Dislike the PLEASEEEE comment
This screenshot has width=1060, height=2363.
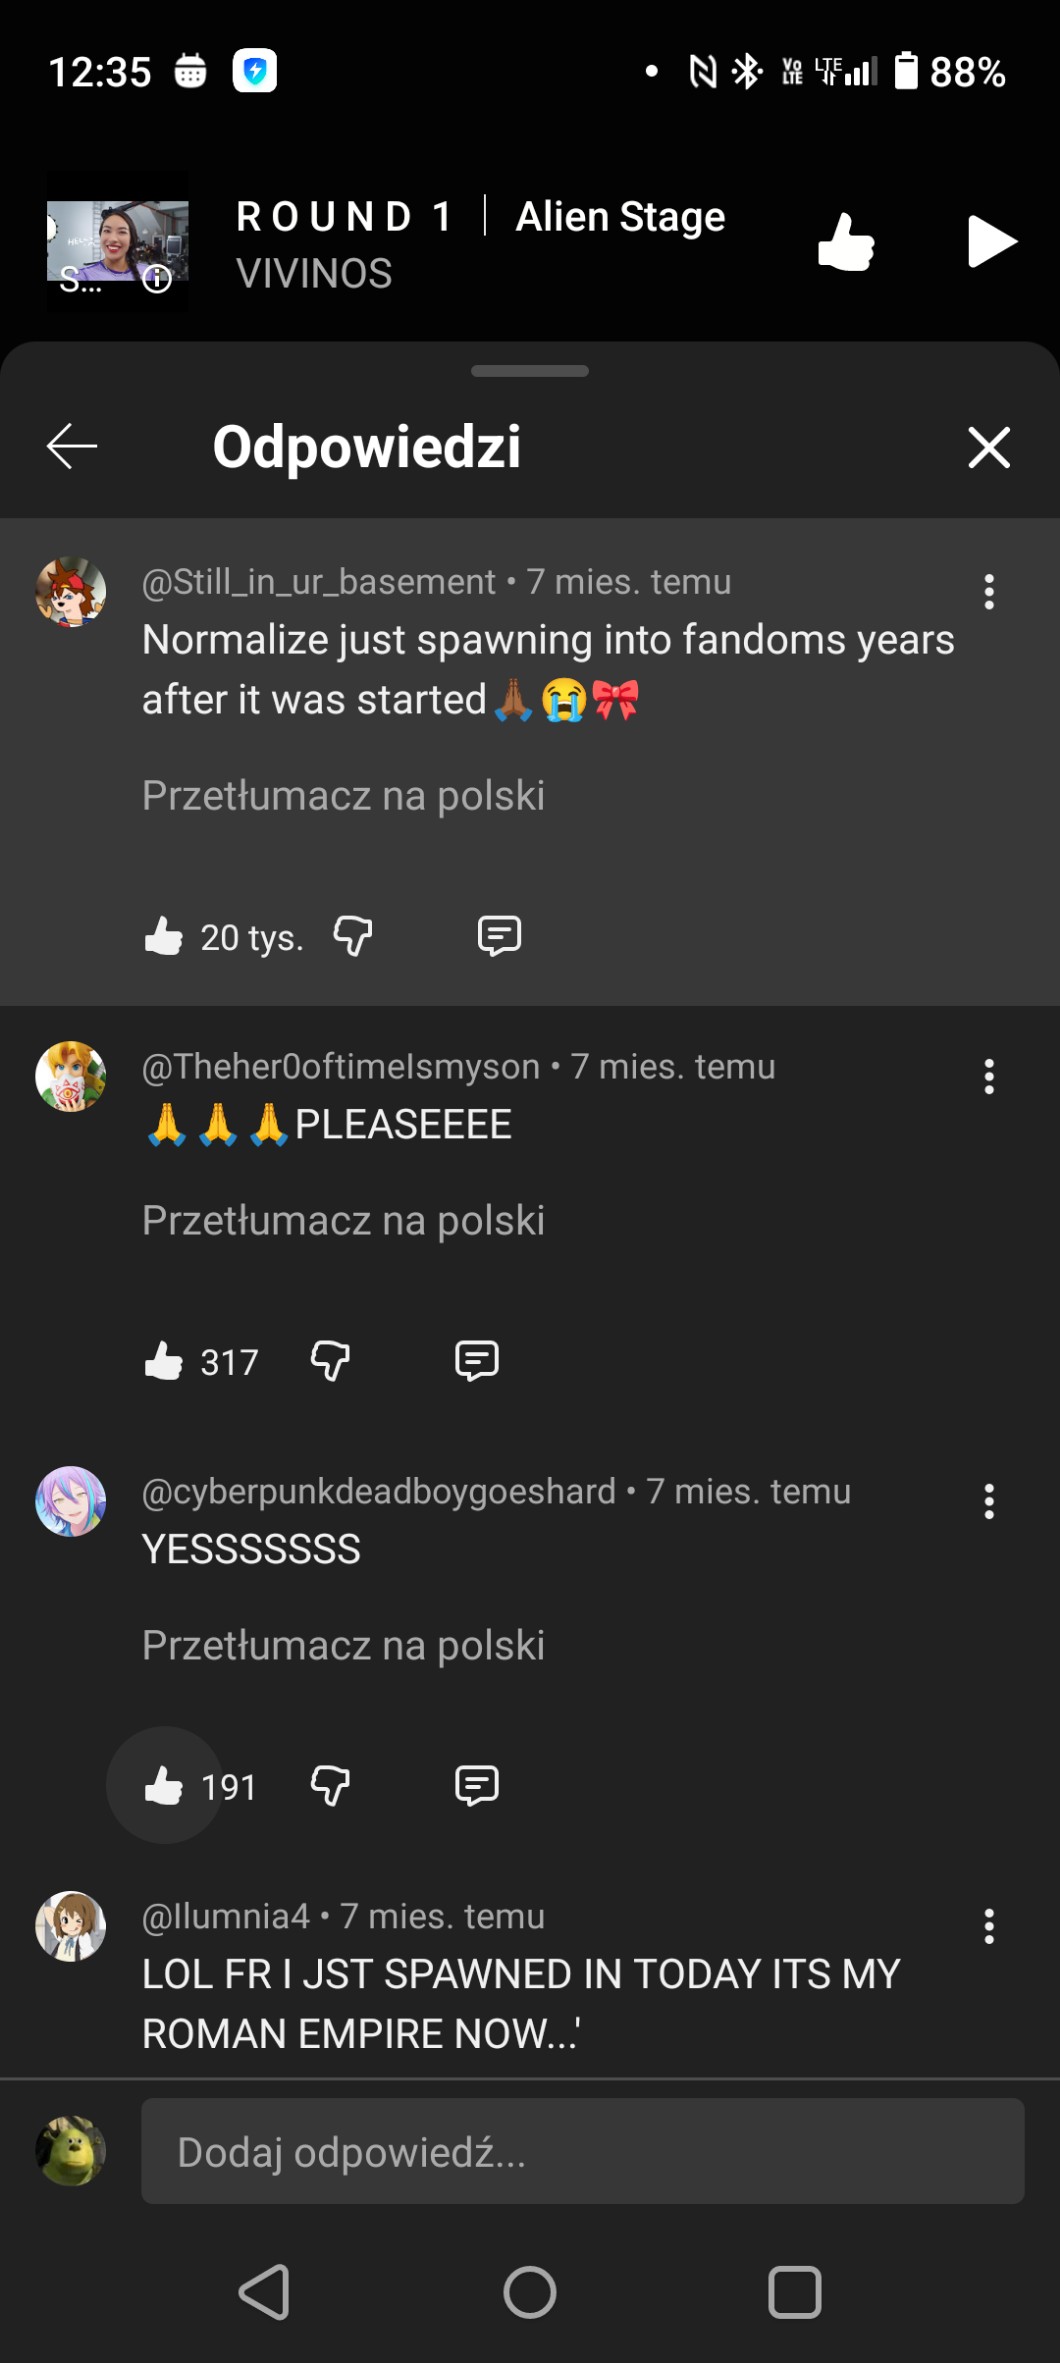pyautogui.click(x=330, y=1361)
